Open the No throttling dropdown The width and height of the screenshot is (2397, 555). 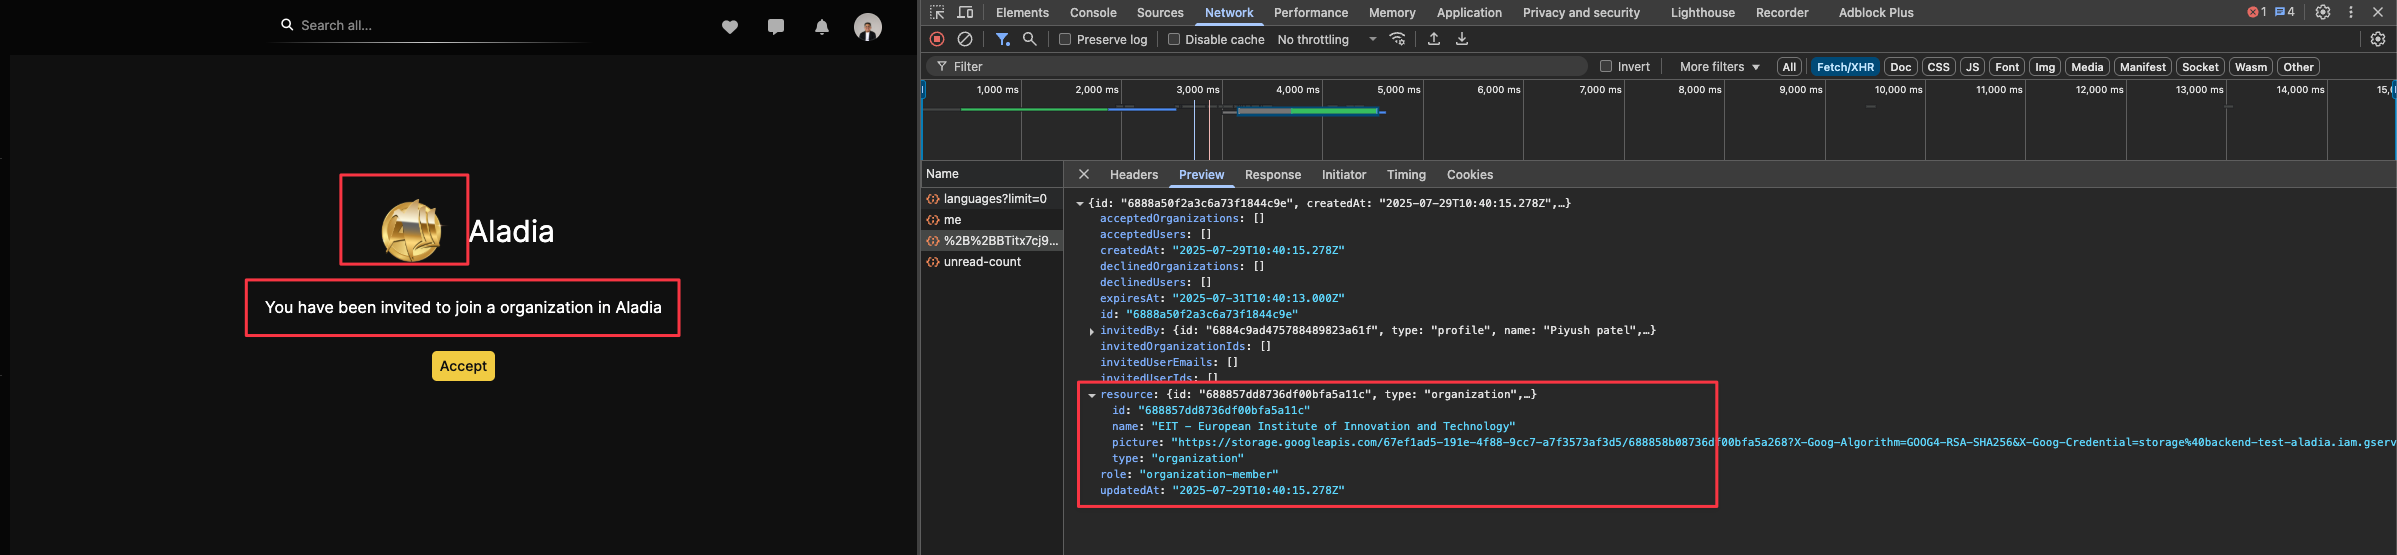coord(1327,39)
